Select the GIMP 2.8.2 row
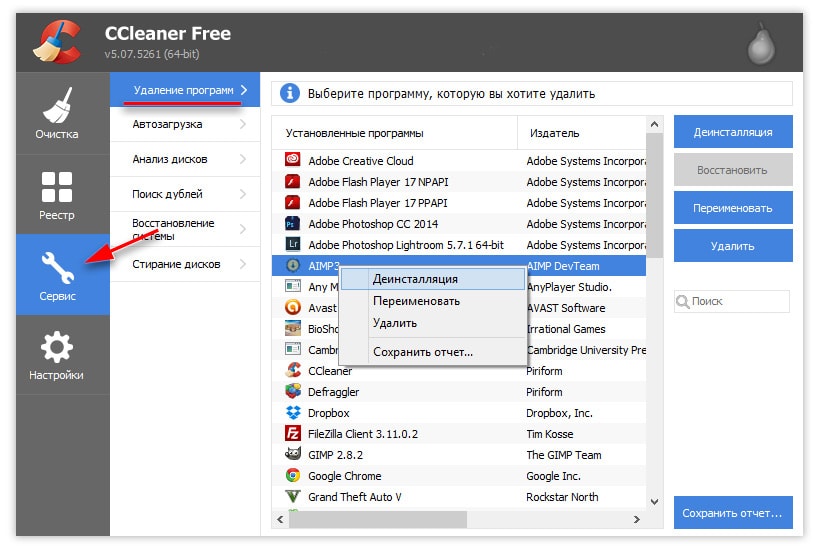The height and width of the screenshot is (552, 820). (x=459, y=455)
